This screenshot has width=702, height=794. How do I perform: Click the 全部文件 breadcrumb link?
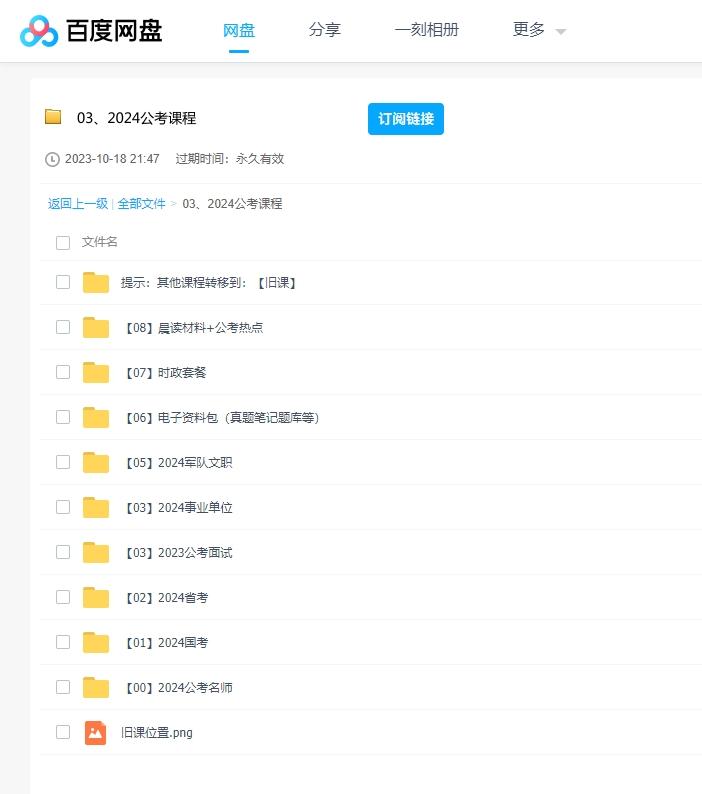click(x=141, y=204)
